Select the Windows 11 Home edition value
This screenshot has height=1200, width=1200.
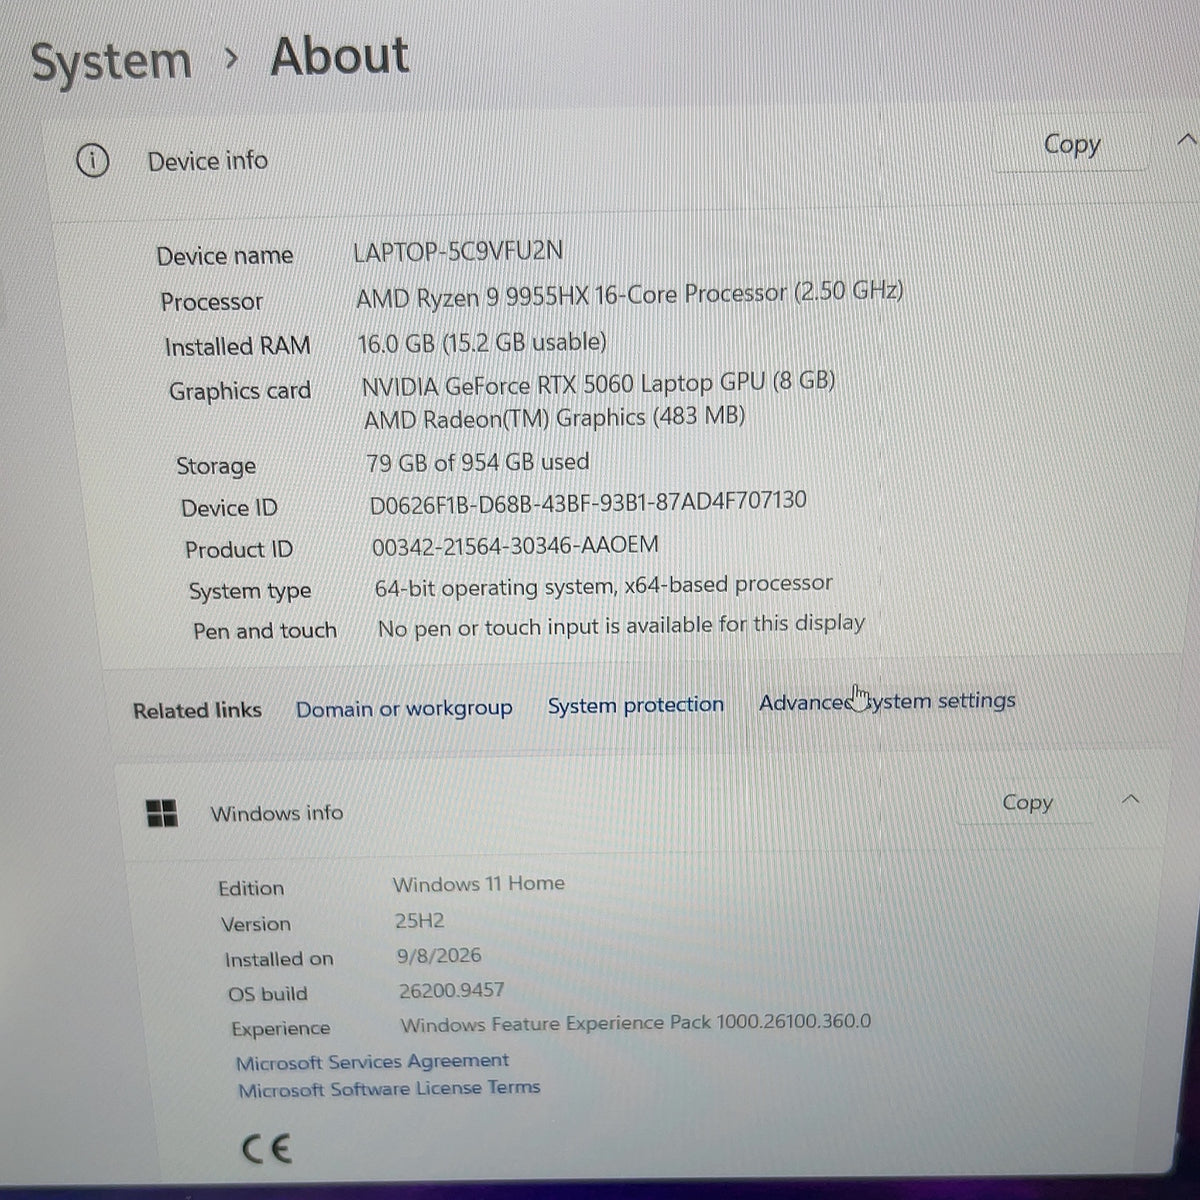(478, 884)
